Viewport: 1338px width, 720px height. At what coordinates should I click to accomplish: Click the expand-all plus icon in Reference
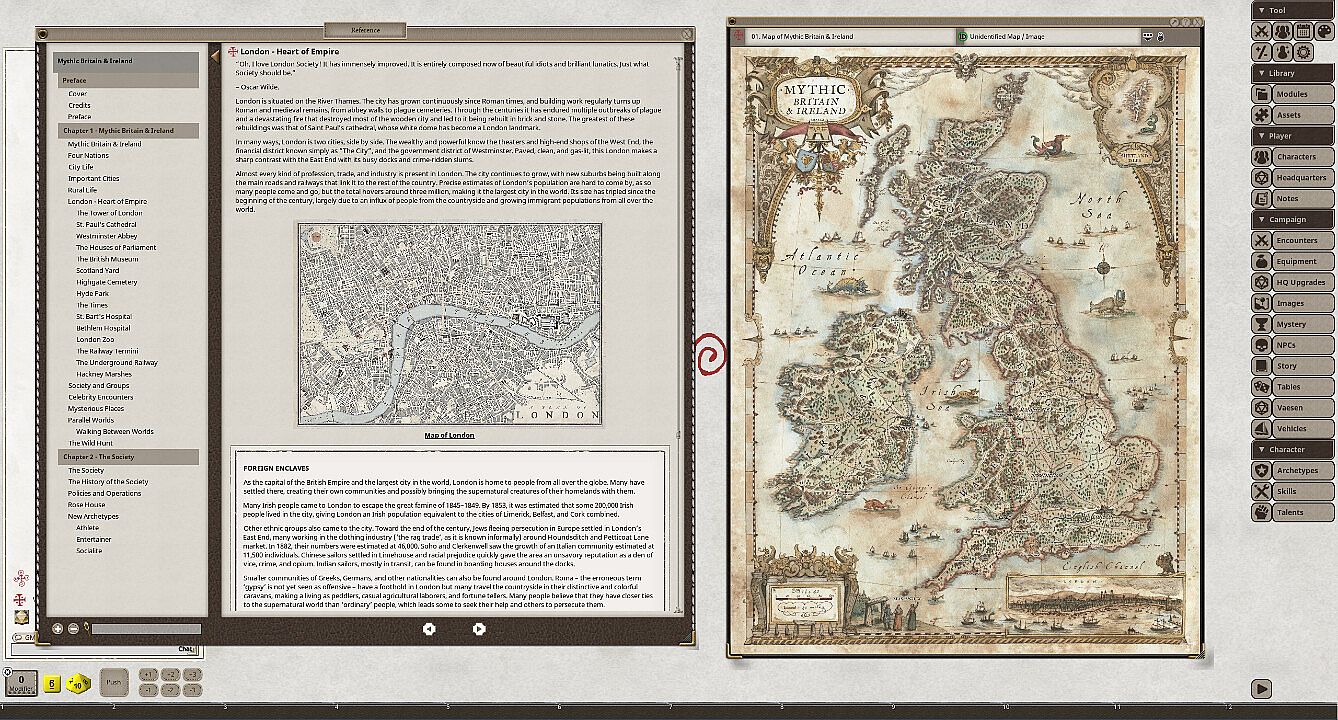click(57, 629)
